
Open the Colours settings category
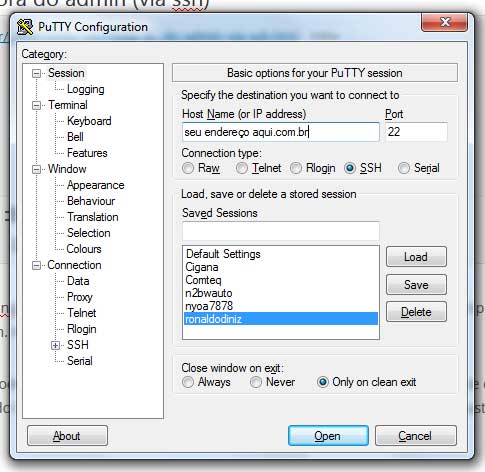pyautogui.click(x=84, y=249)
